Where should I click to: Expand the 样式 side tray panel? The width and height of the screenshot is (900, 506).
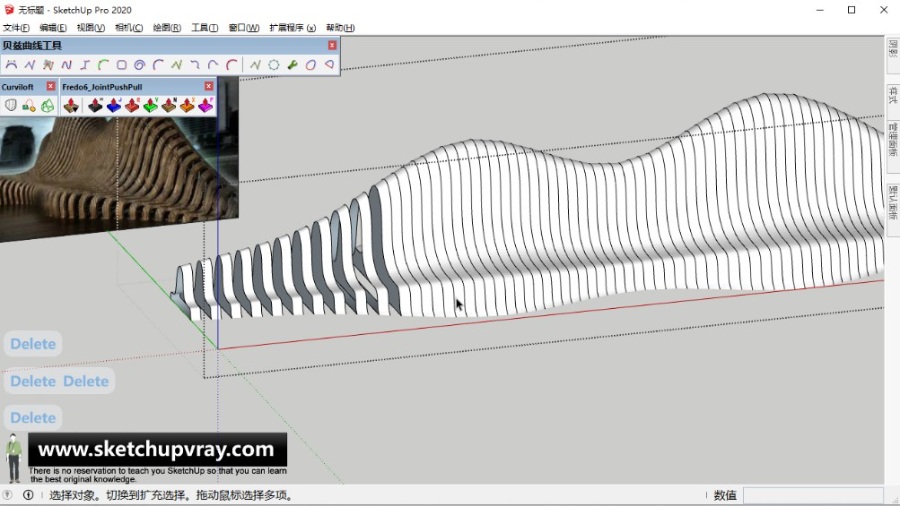(892, 94)
